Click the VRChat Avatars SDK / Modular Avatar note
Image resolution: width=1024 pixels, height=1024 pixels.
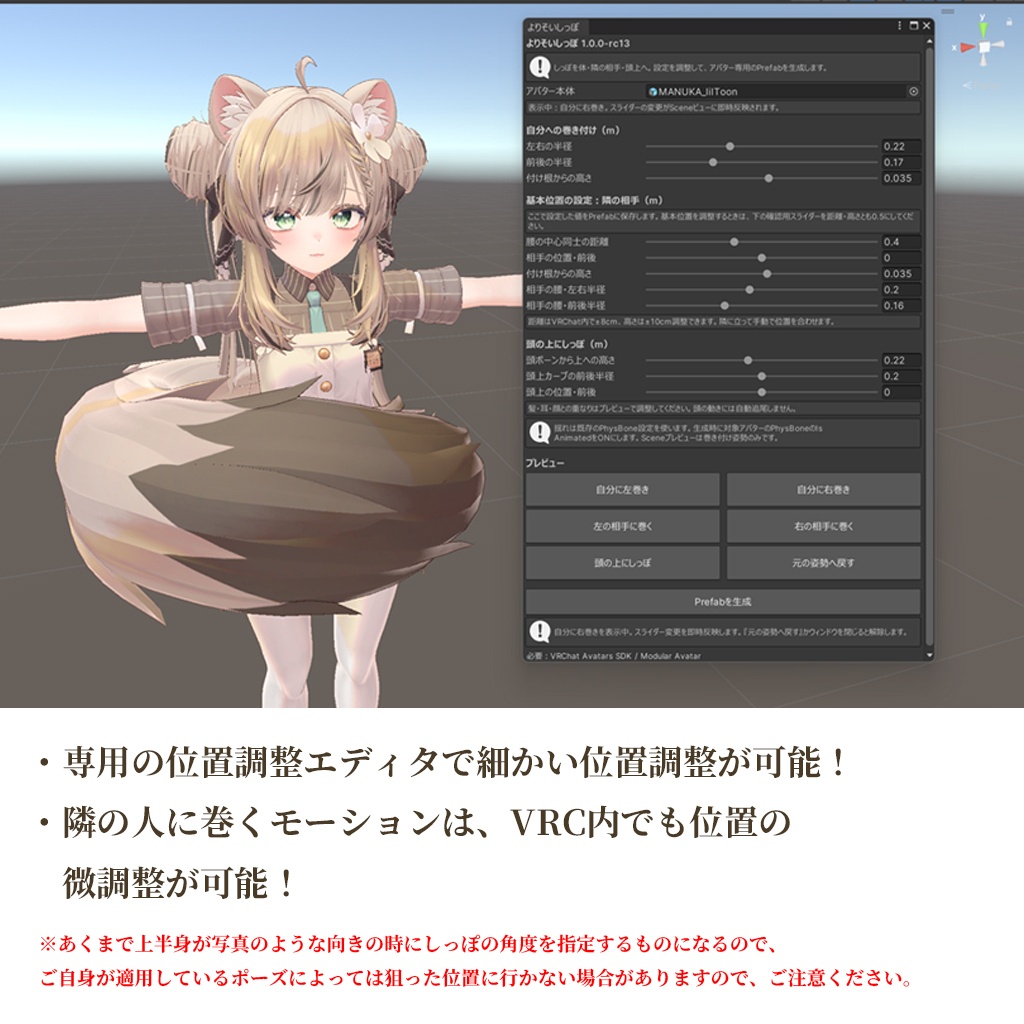pos(613,656)
